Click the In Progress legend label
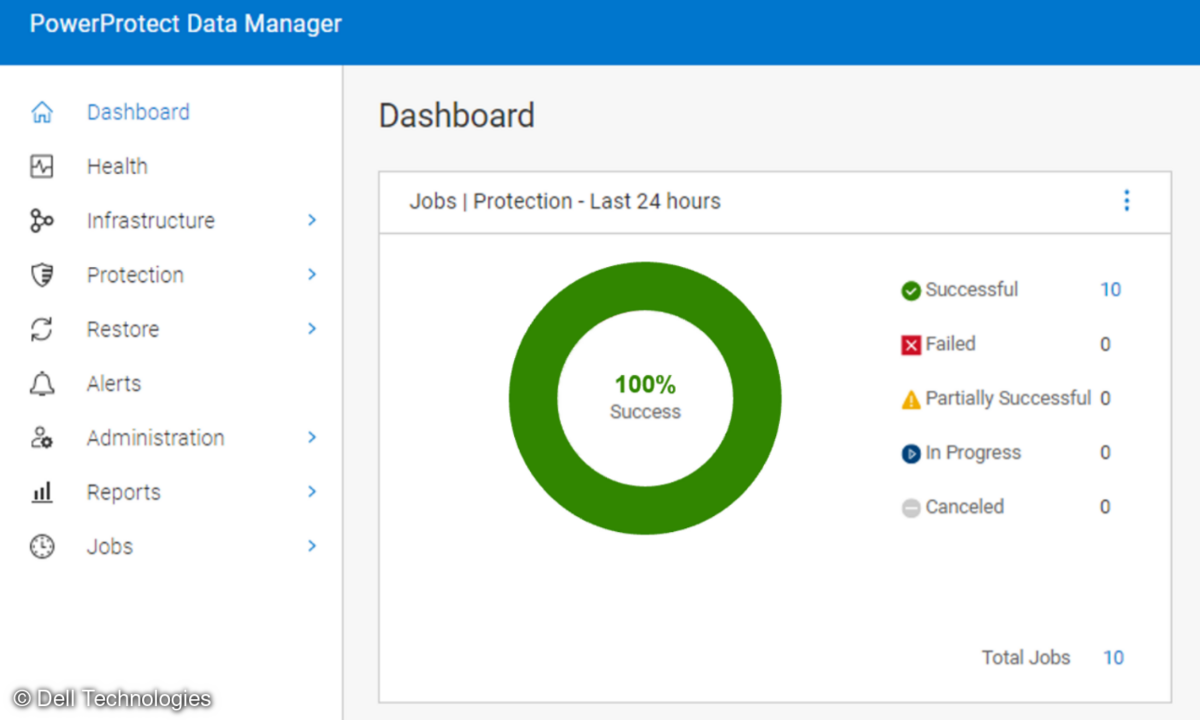Viewport: 1200px width, 720px height. 973,453
